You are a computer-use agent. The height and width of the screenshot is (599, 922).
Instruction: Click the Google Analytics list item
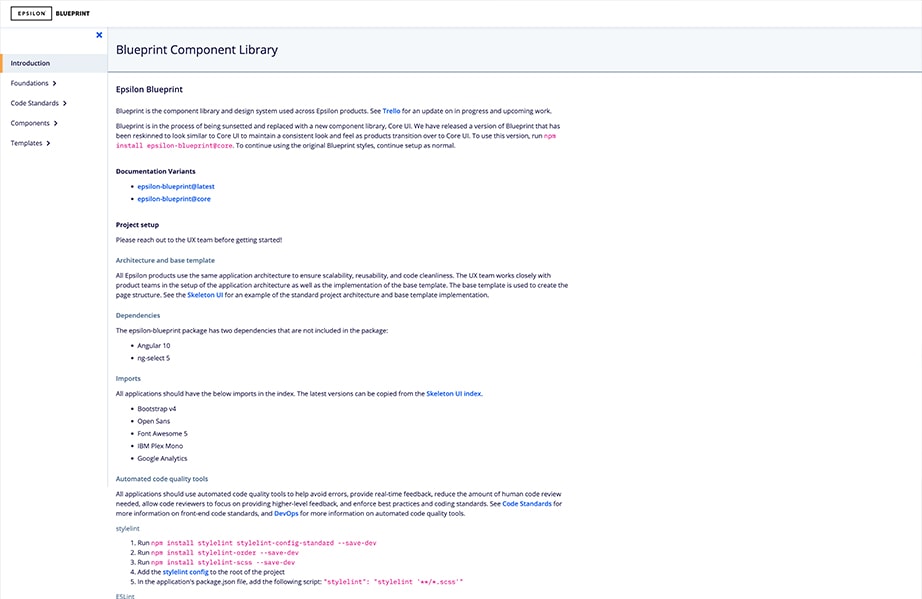tap(162, 459)
